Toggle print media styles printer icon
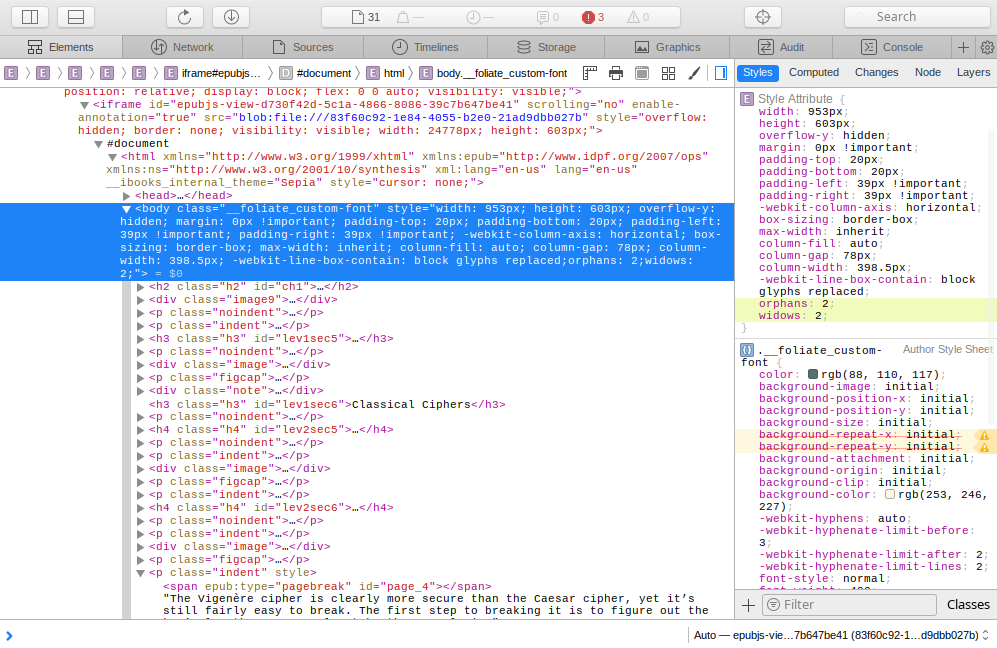Viewport: 997px width, 648px height. [x=615, y=73]
